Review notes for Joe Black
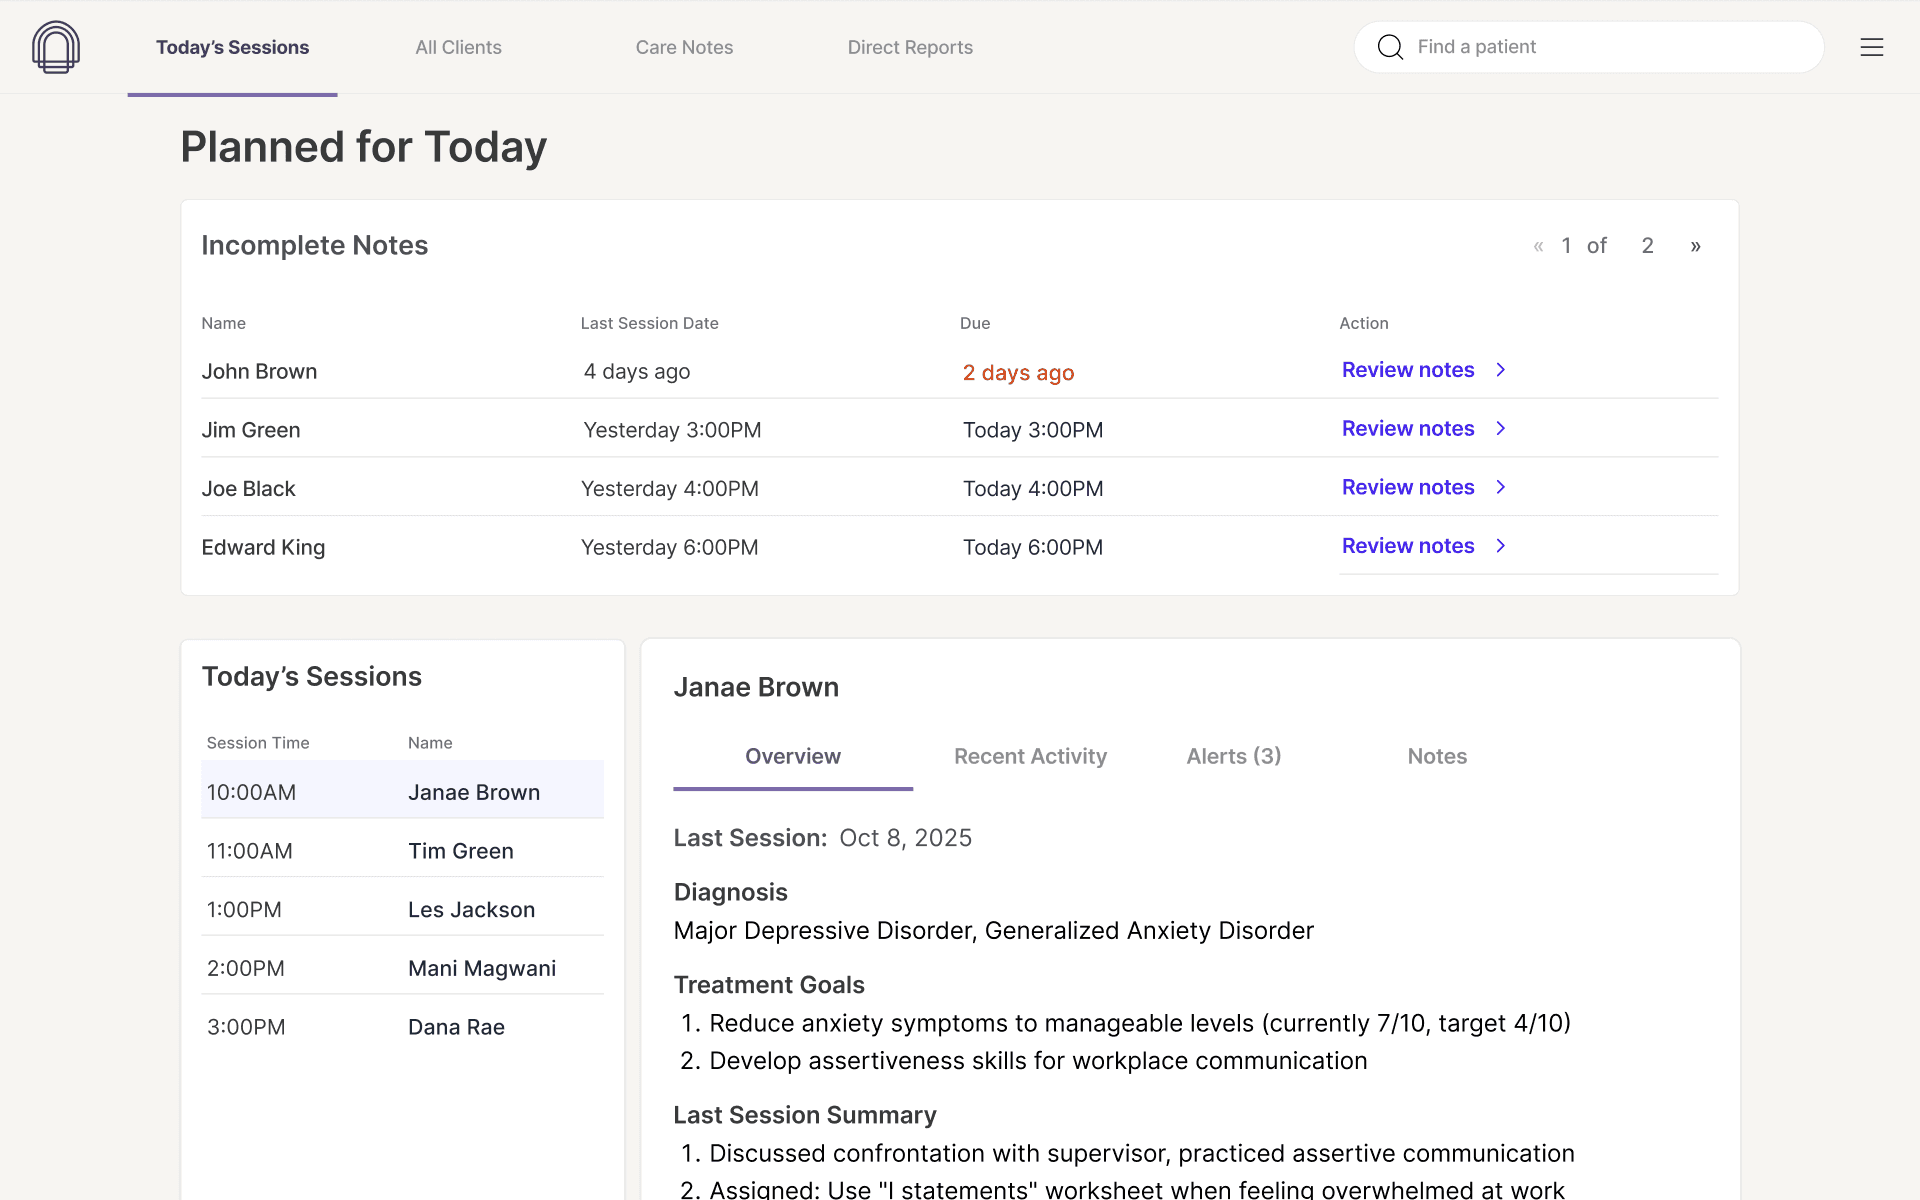This screenshot has height=1200, width=1920. click(1407, 487)
